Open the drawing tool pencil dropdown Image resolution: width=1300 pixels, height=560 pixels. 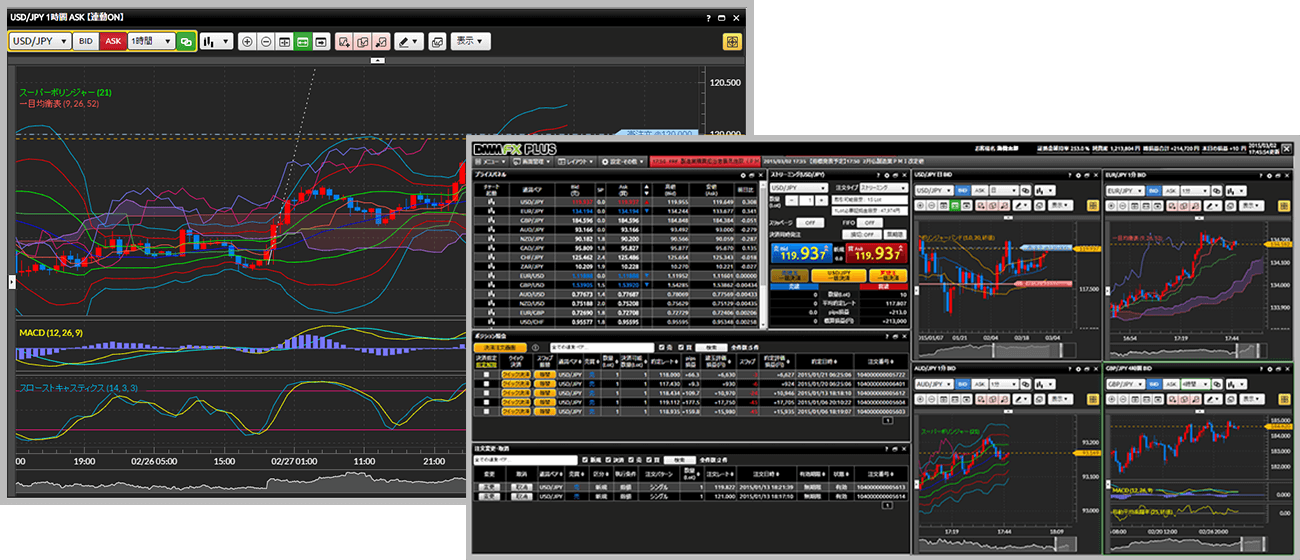pyautogui.click(x=409, y=41)
